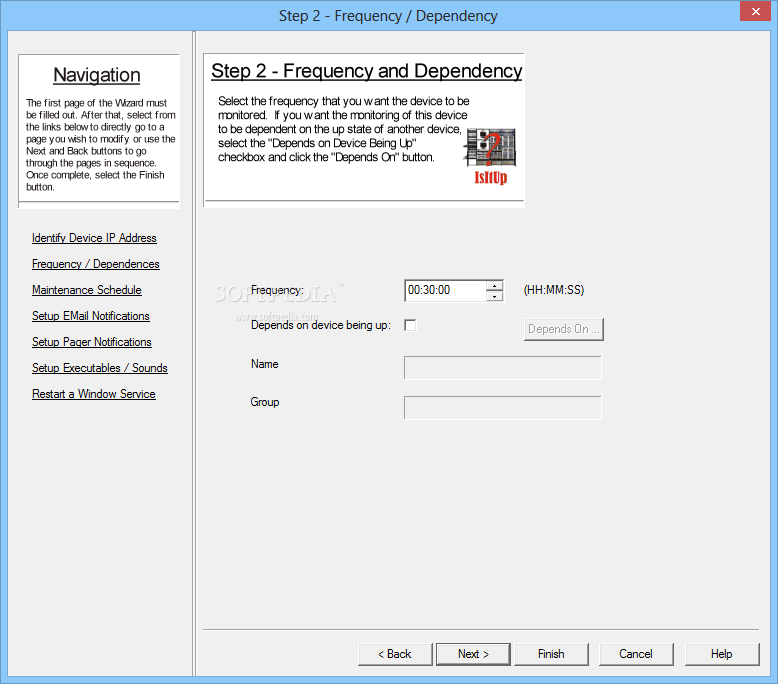The image size is (778, 684).
Task: Go to Maintenance Schedule page
Action: [x=87, y=290]
